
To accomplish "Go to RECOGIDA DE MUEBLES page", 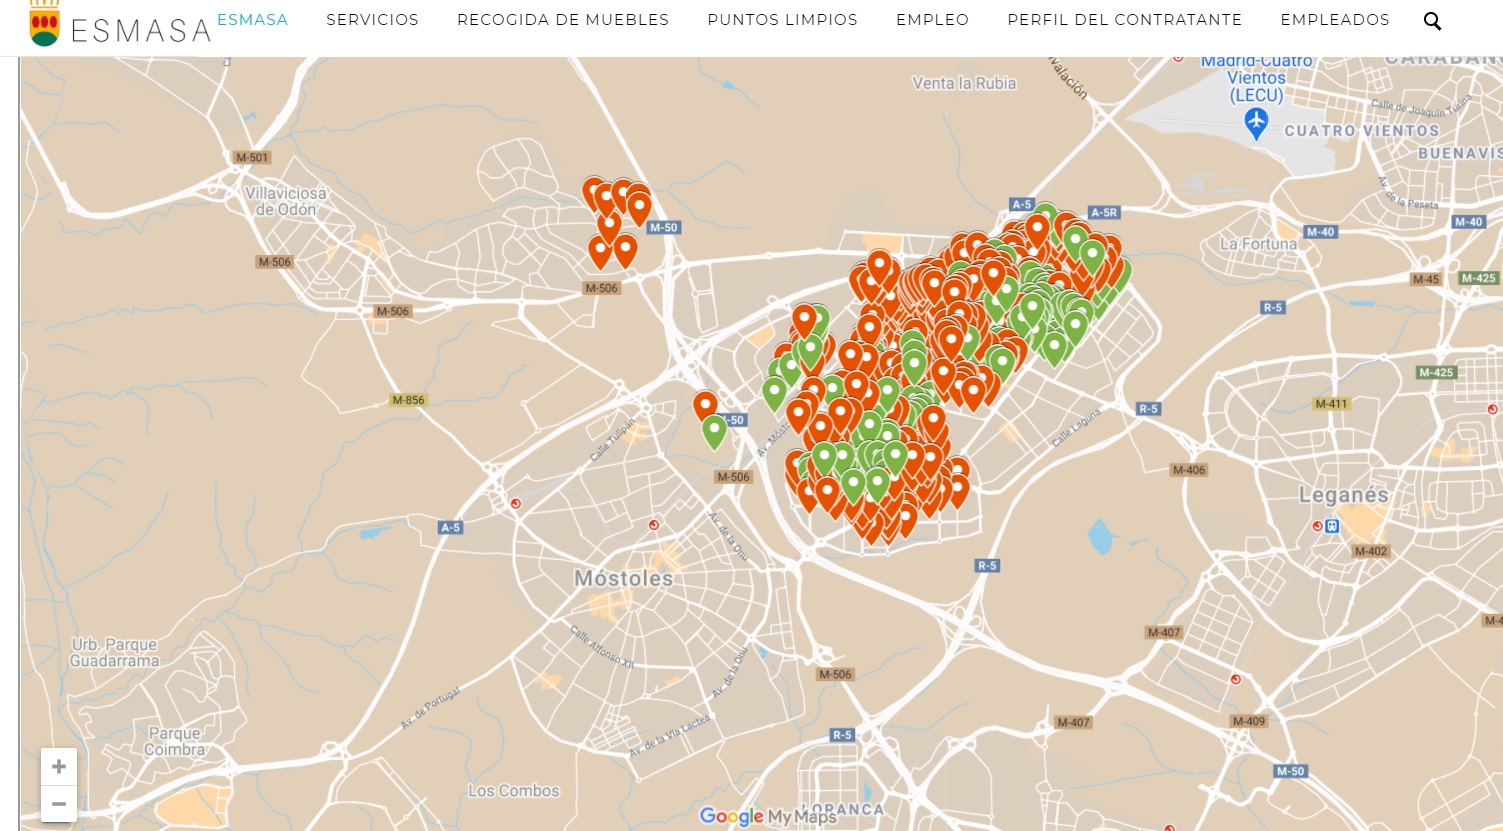I will tap(563, 20).
